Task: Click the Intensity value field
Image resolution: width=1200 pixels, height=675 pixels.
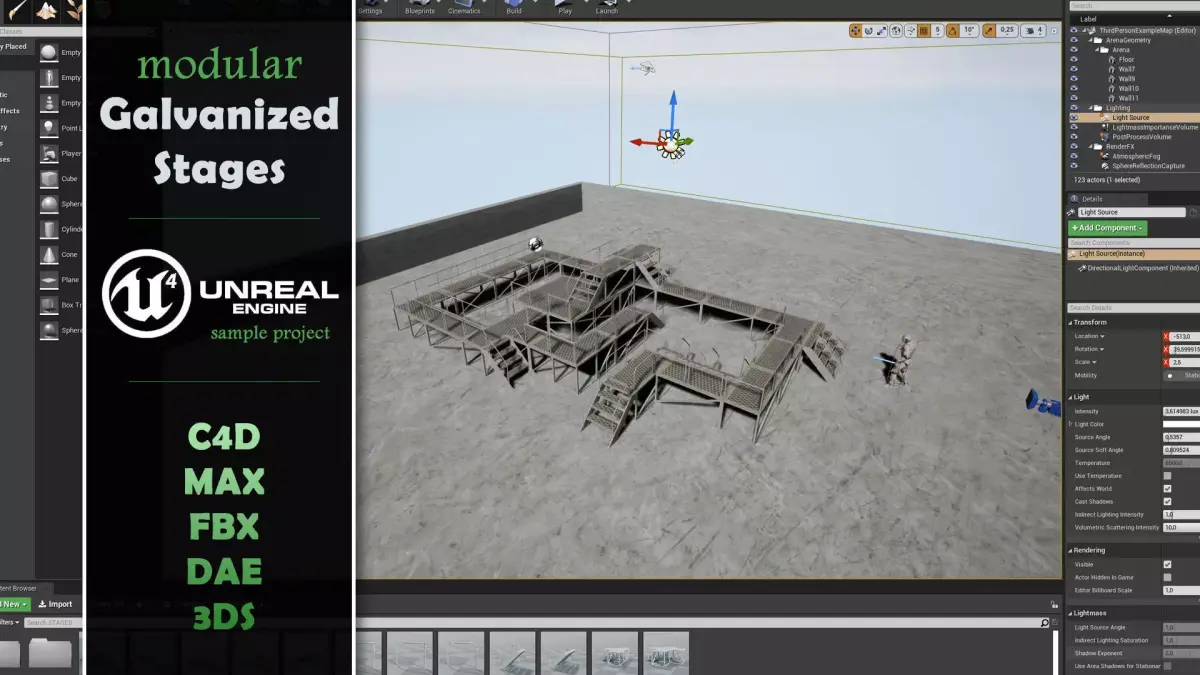Action: pos(1181,411)
